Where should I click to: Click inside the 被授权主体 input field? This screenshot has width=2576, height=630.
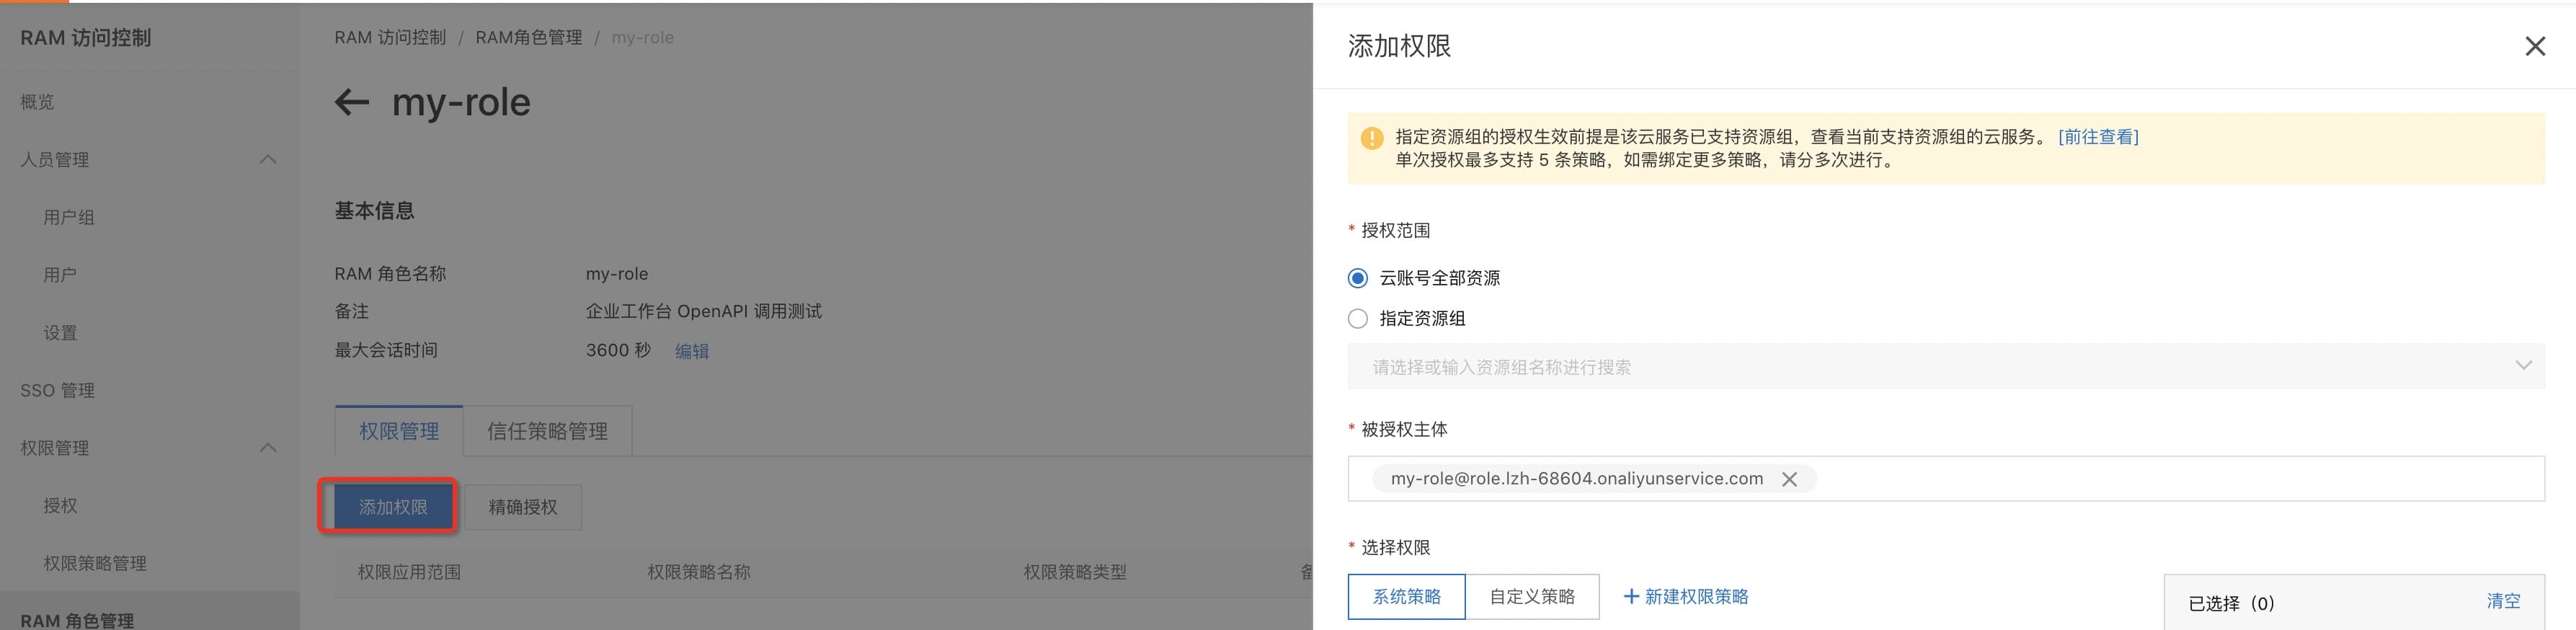click(x=1945, y=479)
